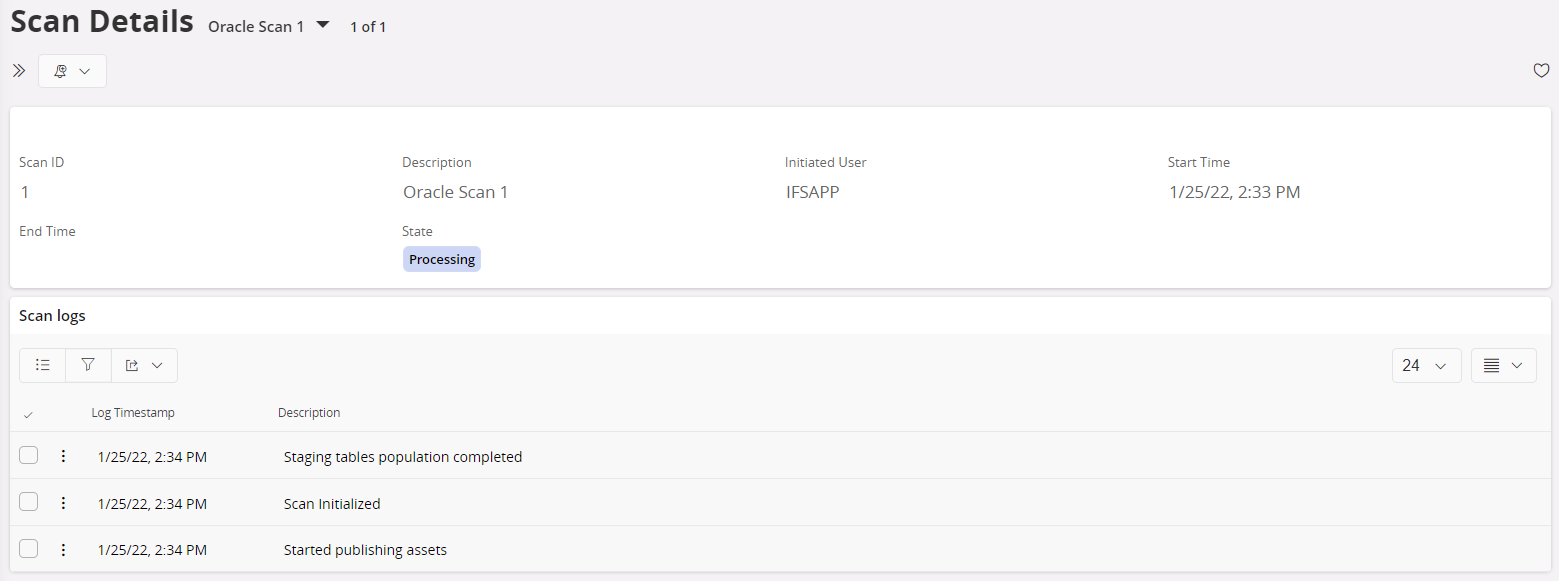Click the Description column header in Scan logs
Image resolution: width=1559 pixels, height=581 pixels.
point(309,413)
